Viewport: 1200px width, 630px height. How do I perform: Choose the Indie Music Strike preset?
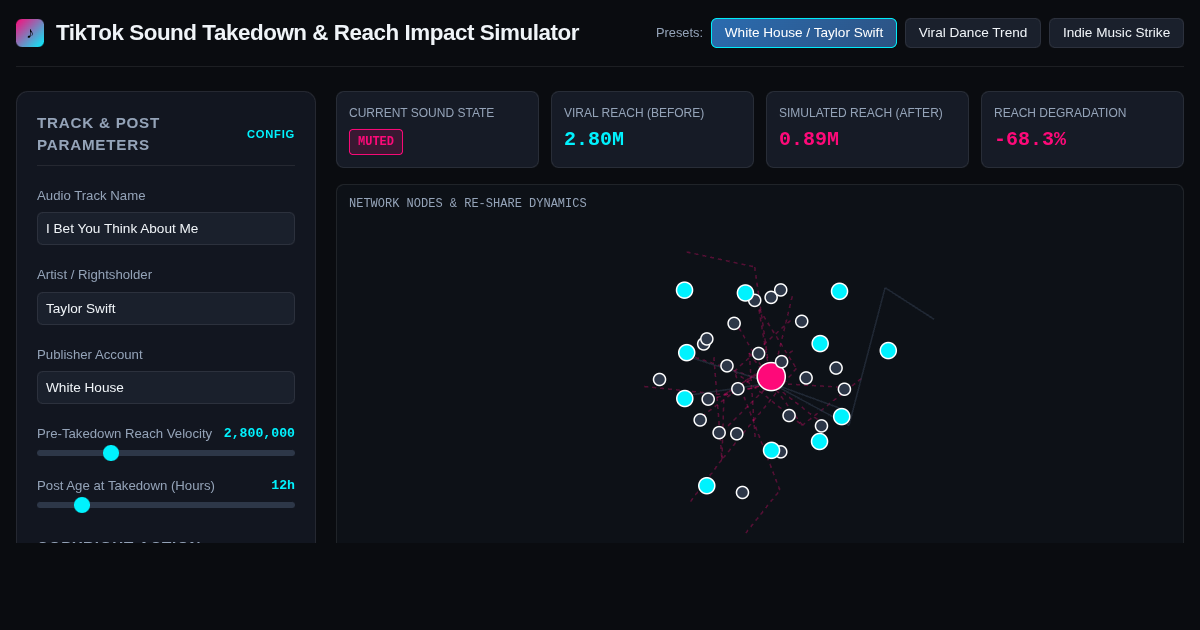[1116, 33]
